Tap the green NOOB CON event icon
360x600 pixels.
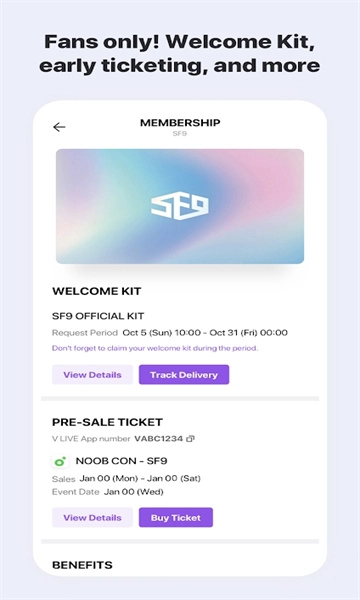(60, 461)
